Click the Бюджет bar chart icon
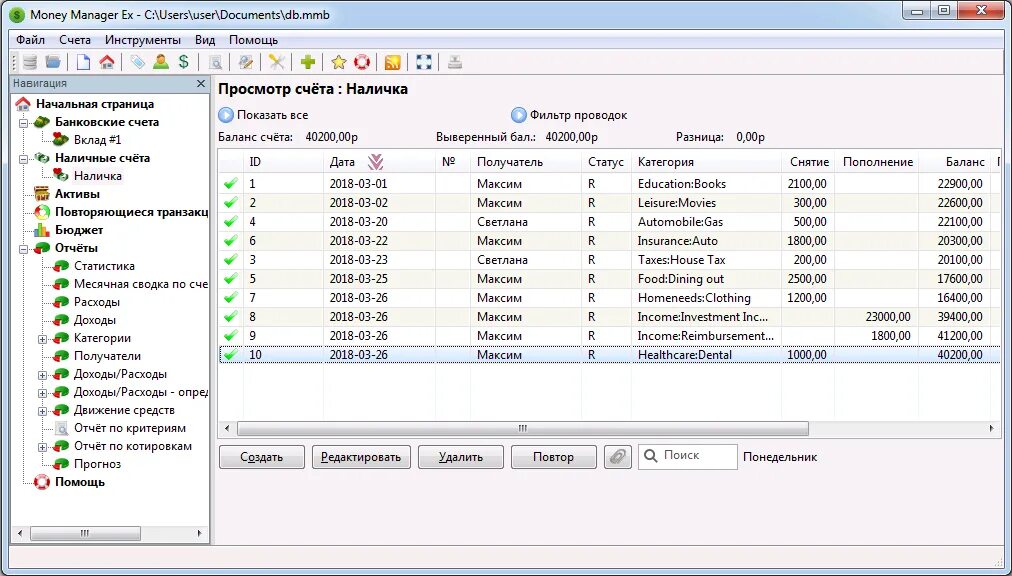1012x576 pixels. [x=41, y=230]
